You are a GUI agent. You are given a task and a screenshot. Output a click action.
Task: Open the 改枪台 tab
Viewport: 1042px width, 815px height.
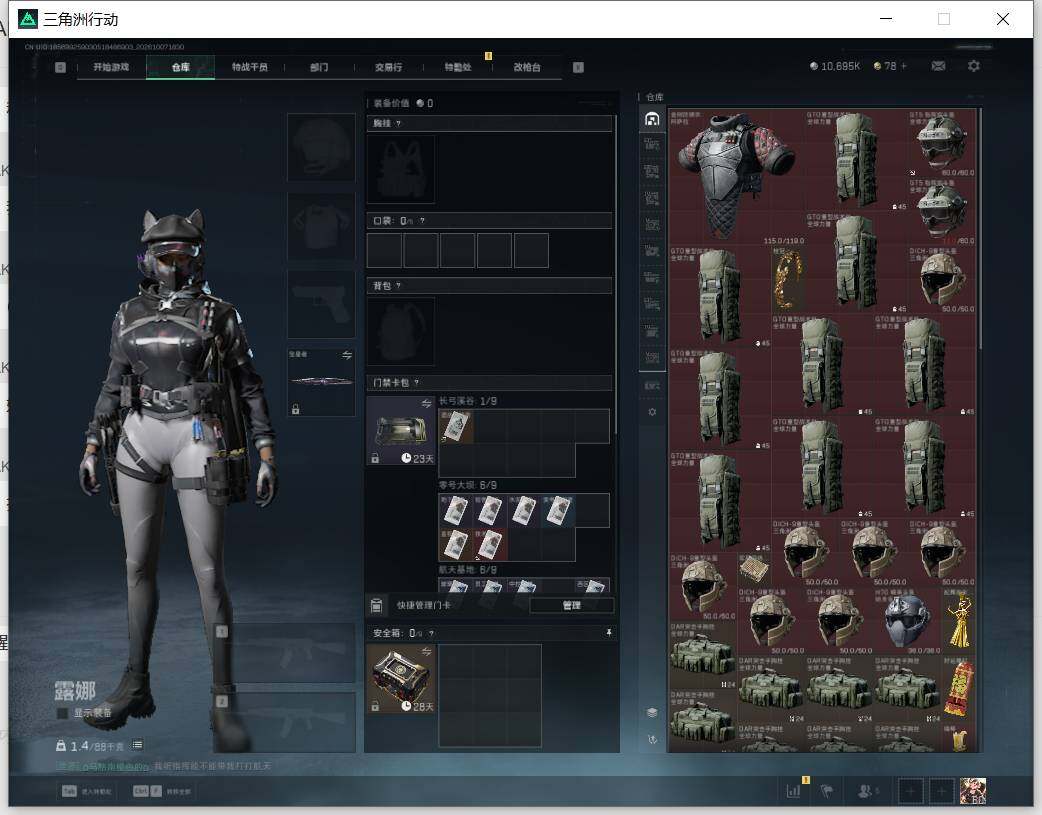tap(527, 67)
